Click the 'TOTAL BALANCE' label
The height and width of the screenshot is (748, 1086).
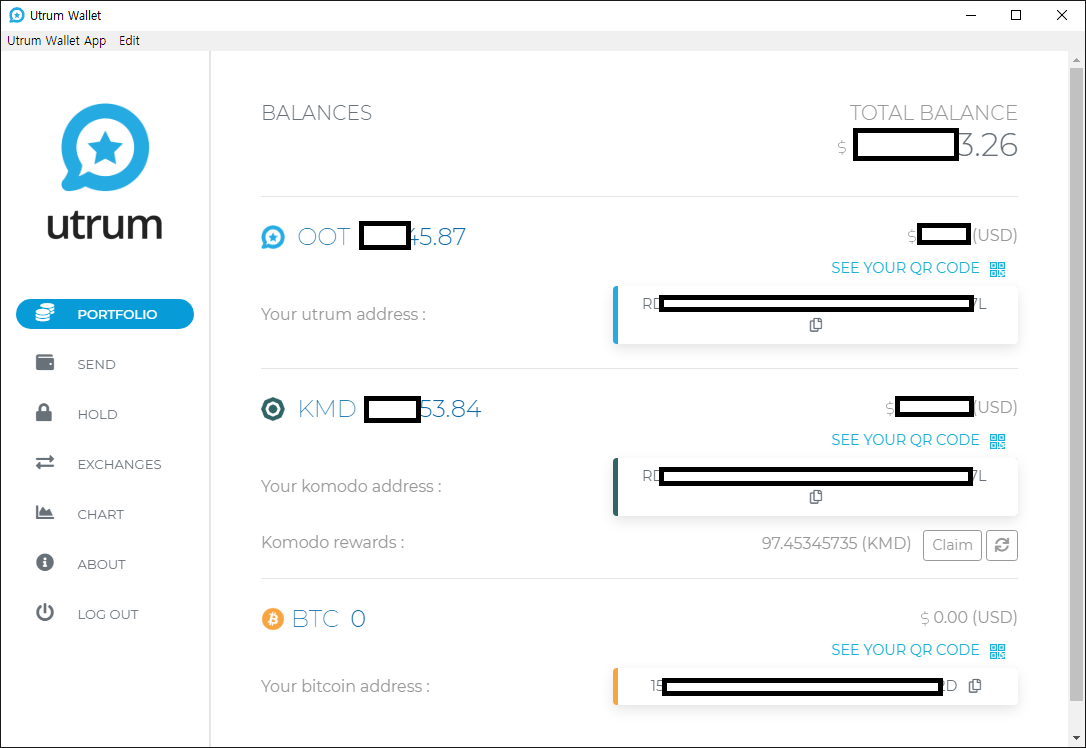[x=933, y=112]
